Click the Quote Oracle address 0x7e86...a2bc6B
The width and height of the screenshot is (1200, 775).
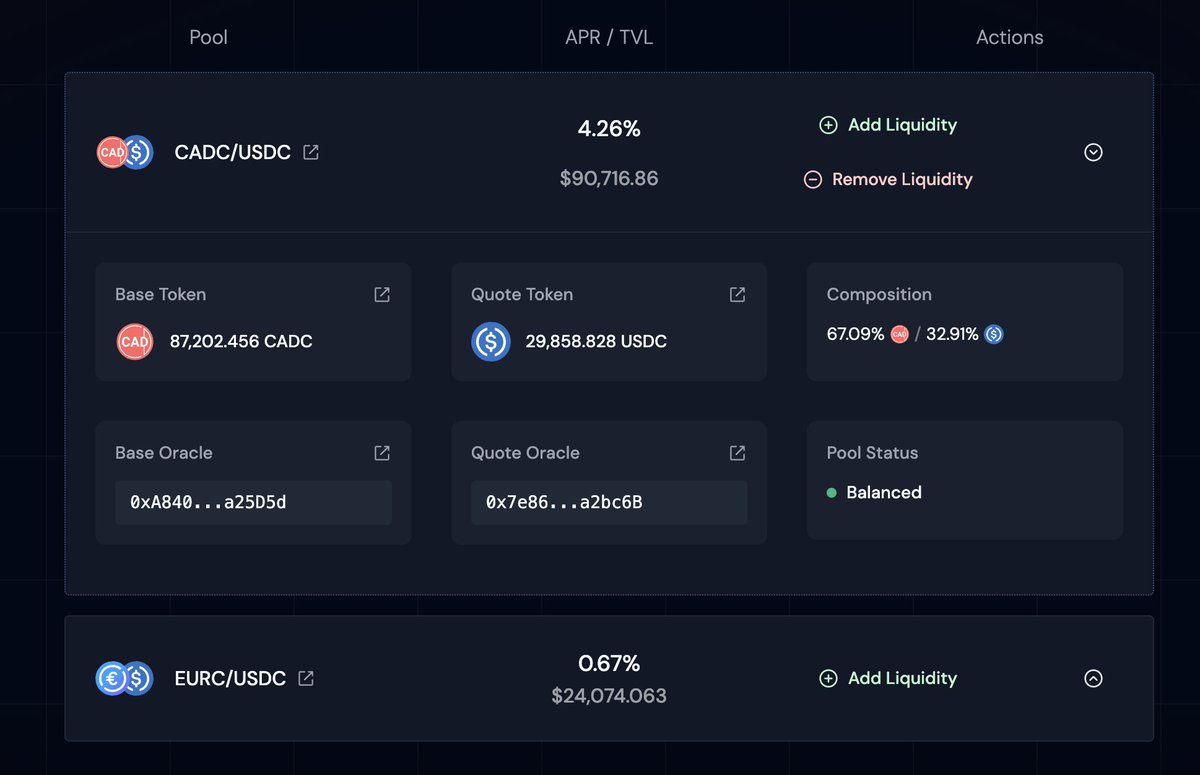click(609, 502)
